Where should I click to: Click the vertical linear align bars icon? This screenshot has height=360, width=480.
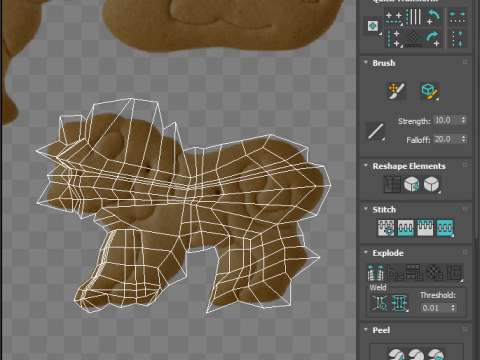tap(413, 17)
